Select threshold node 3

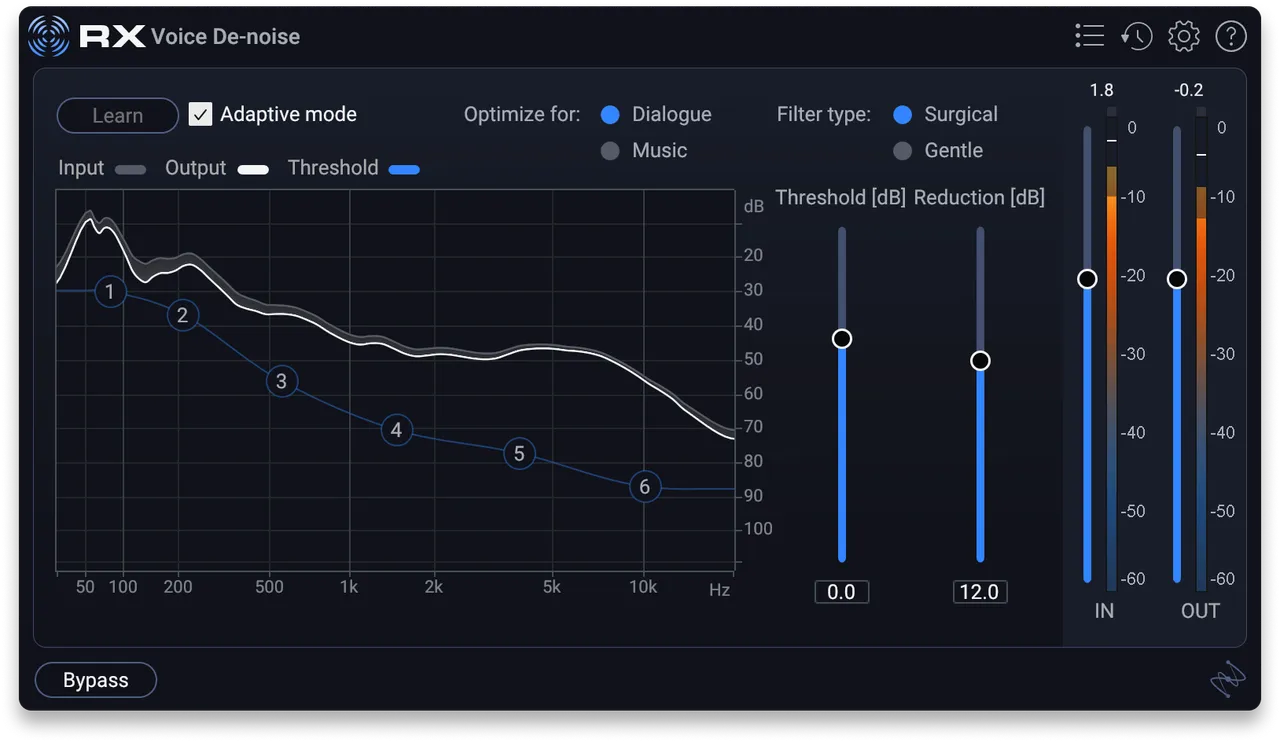point(282,381)
